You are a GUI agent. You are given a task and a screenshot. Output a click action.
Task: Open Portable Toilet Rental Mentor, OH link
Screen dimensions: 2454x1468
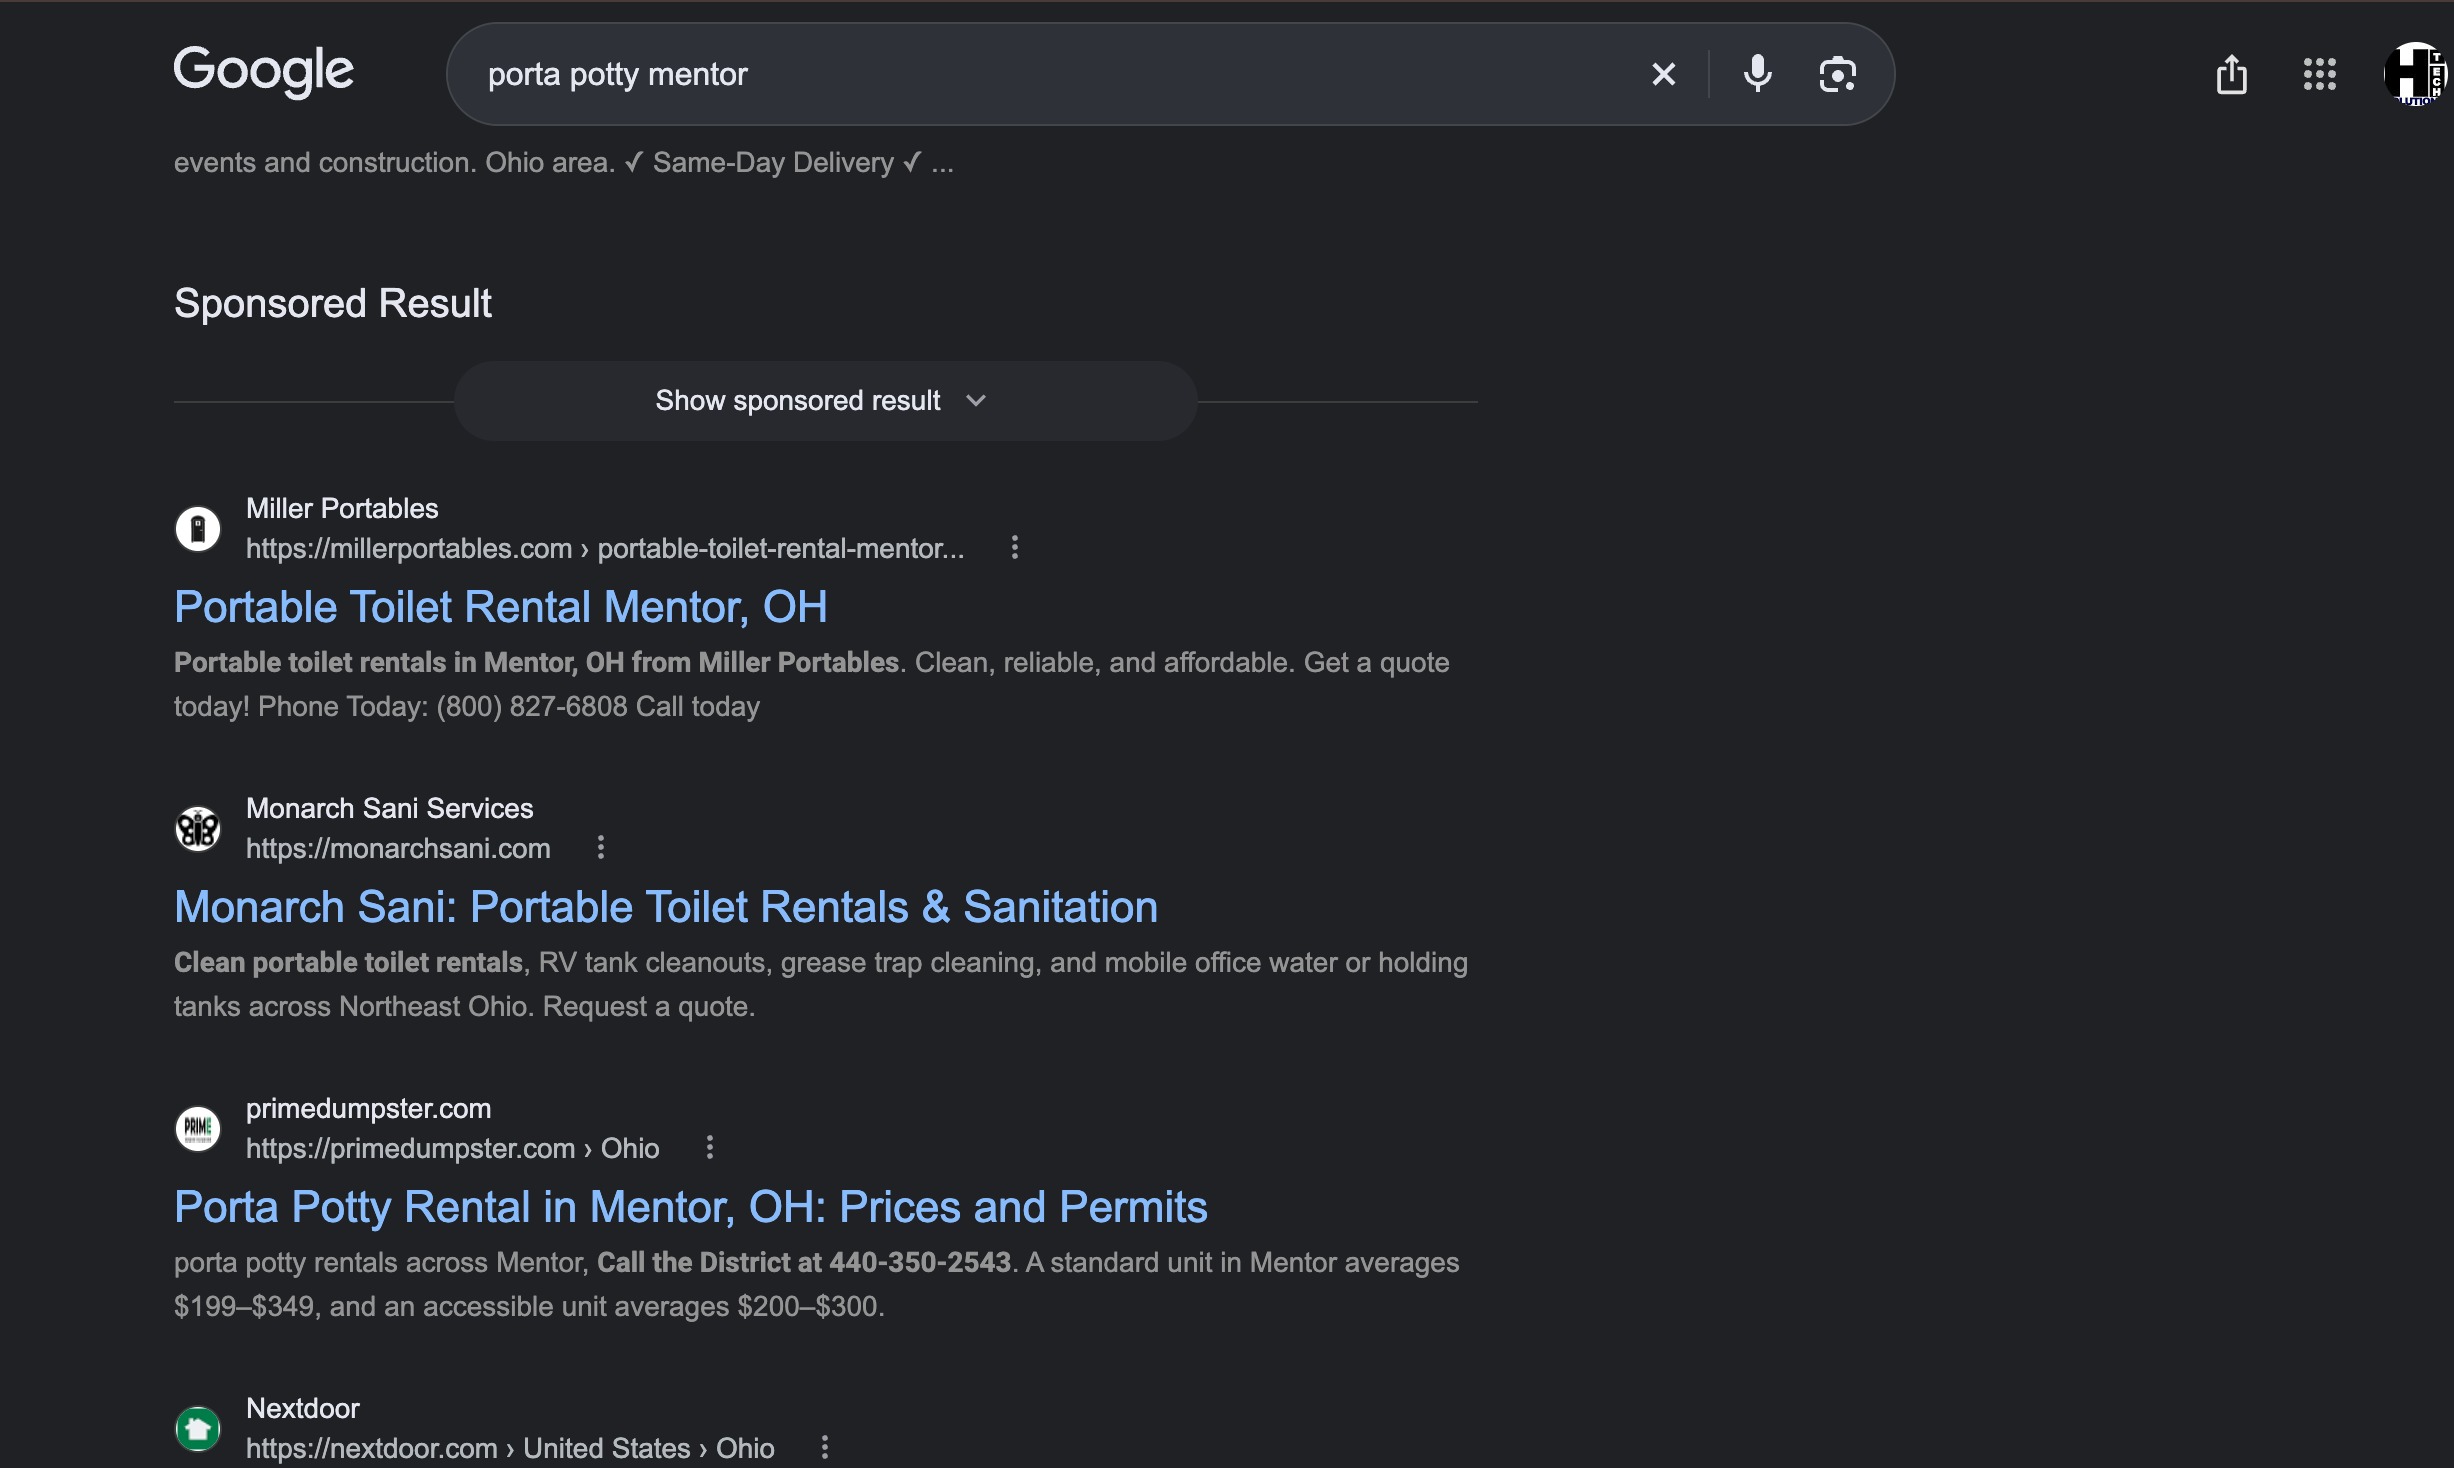[500, 607]
